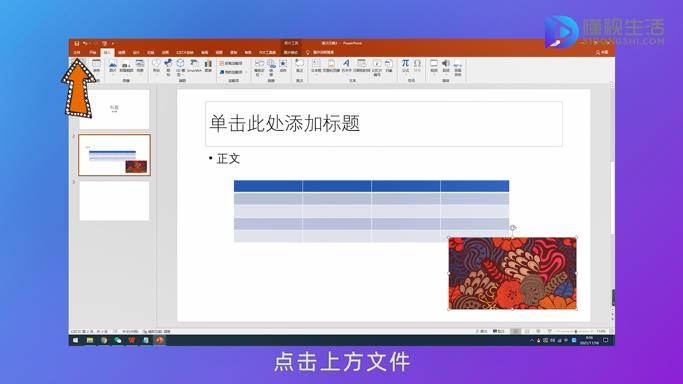The image size is (683, 384).
Task: Insert a Symbol with omega icon
Action: [x=417, y=66]
